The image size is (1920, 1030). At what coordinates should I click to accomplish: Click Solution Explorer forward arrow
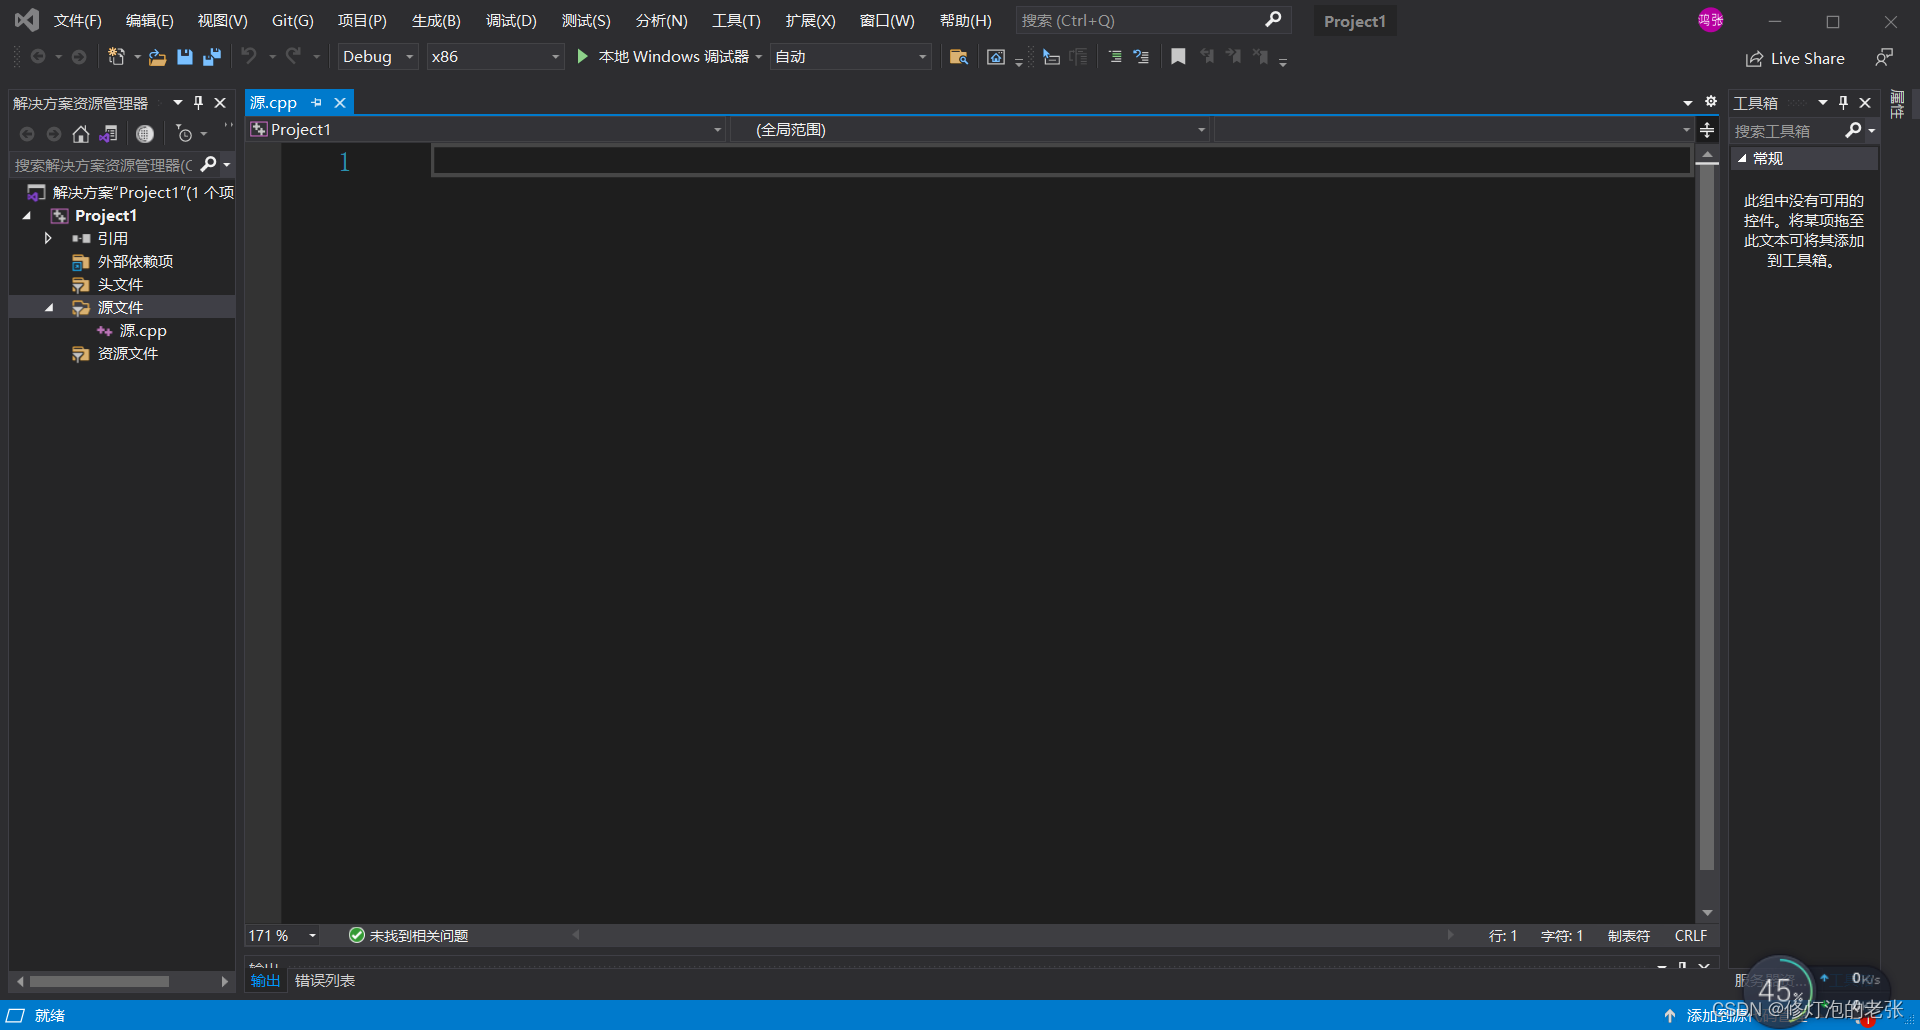(x=54, y=134)
